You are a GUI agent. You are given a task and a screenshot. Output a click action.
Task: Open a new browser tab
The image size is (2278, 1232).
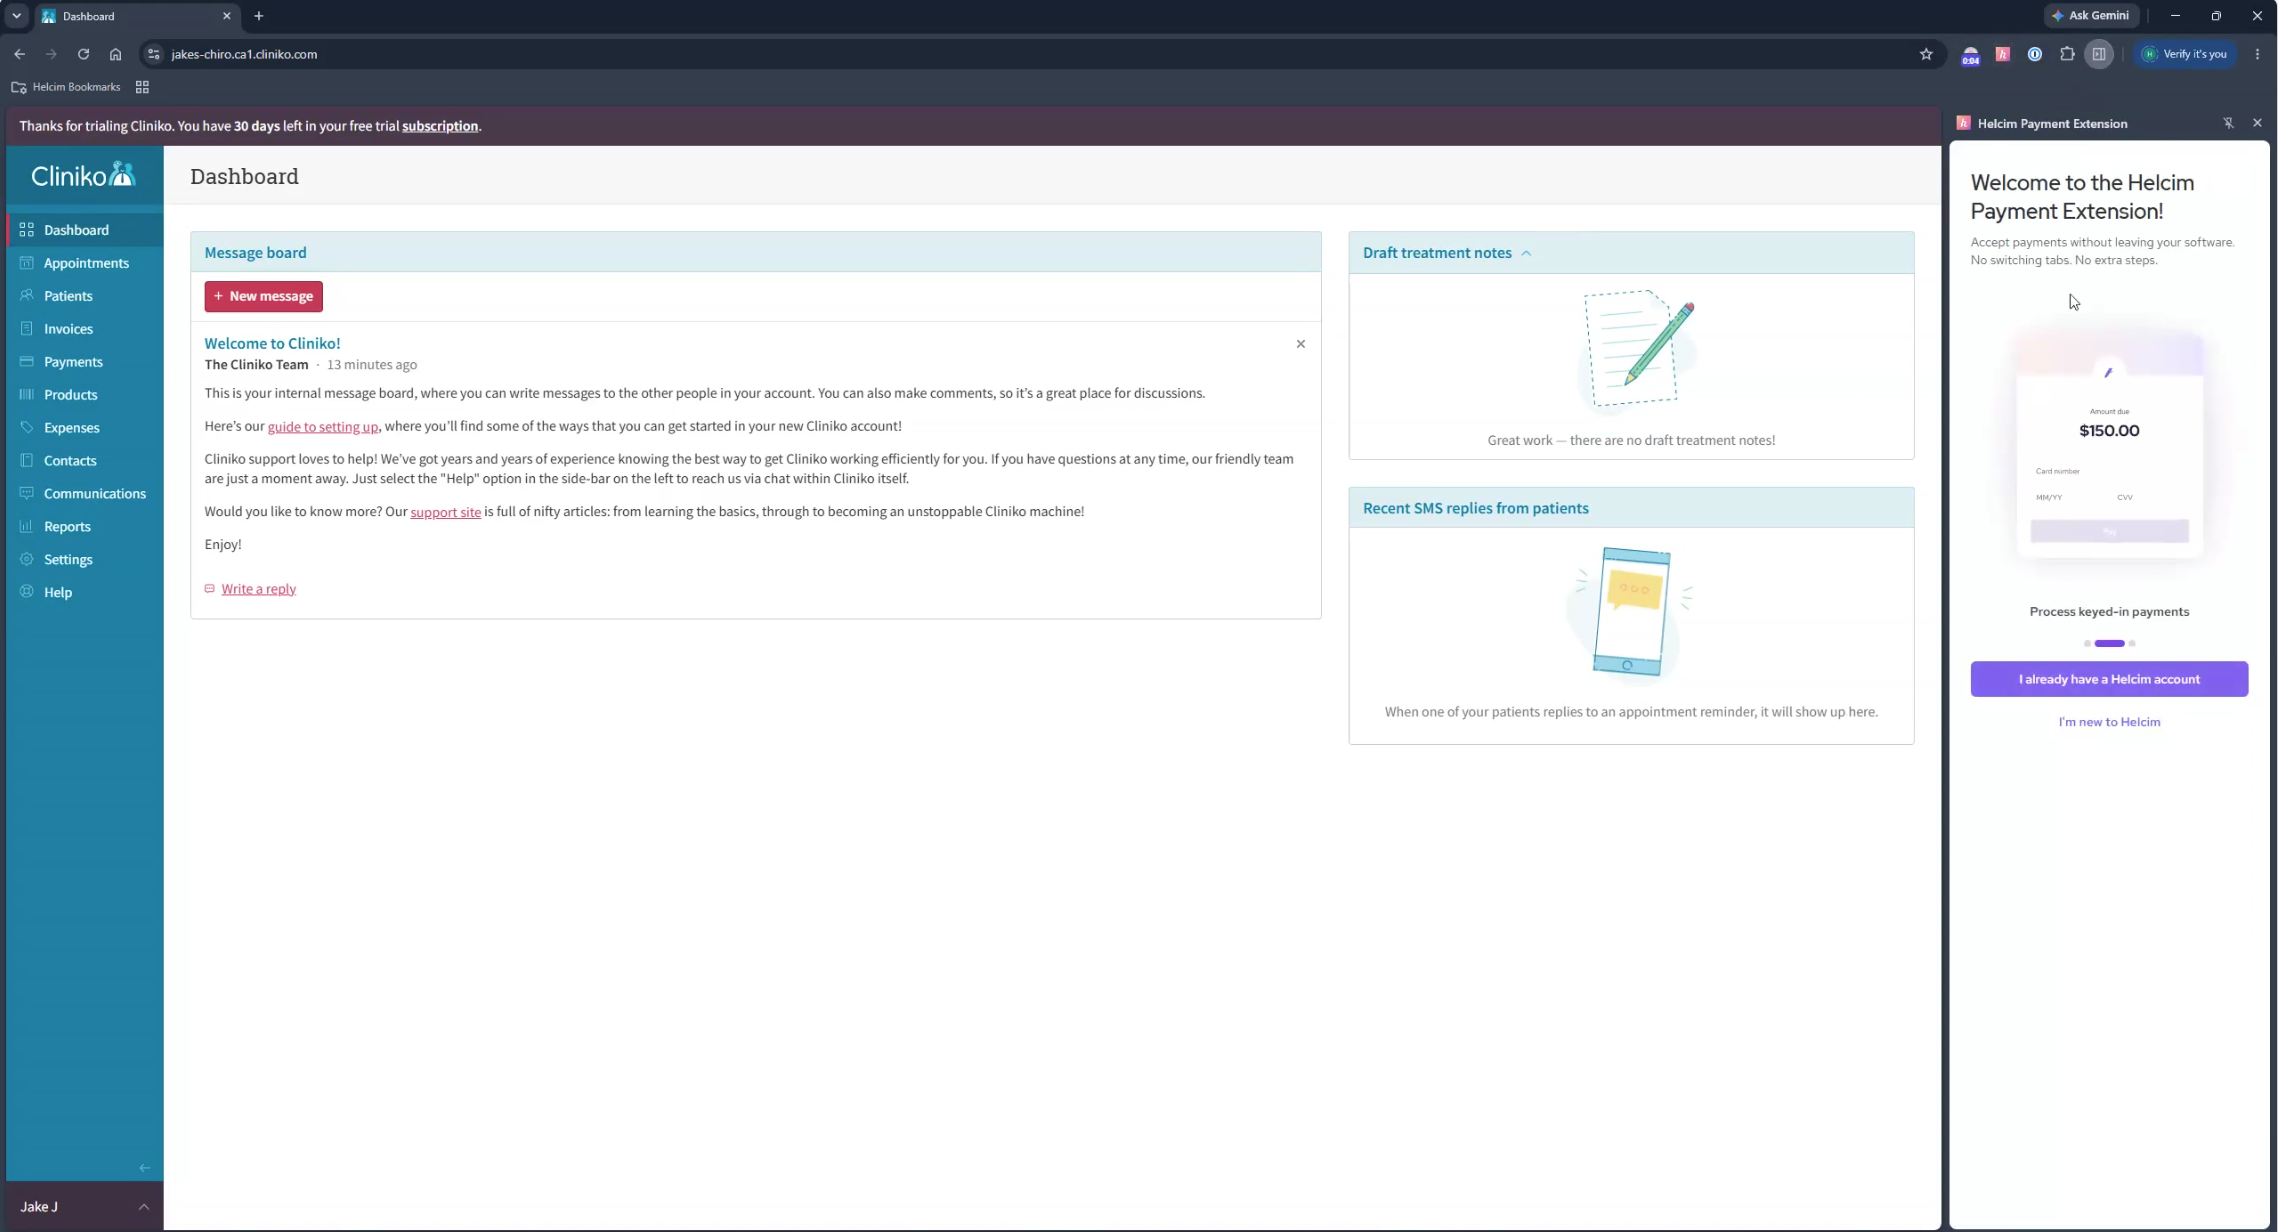tap(259, 16)
